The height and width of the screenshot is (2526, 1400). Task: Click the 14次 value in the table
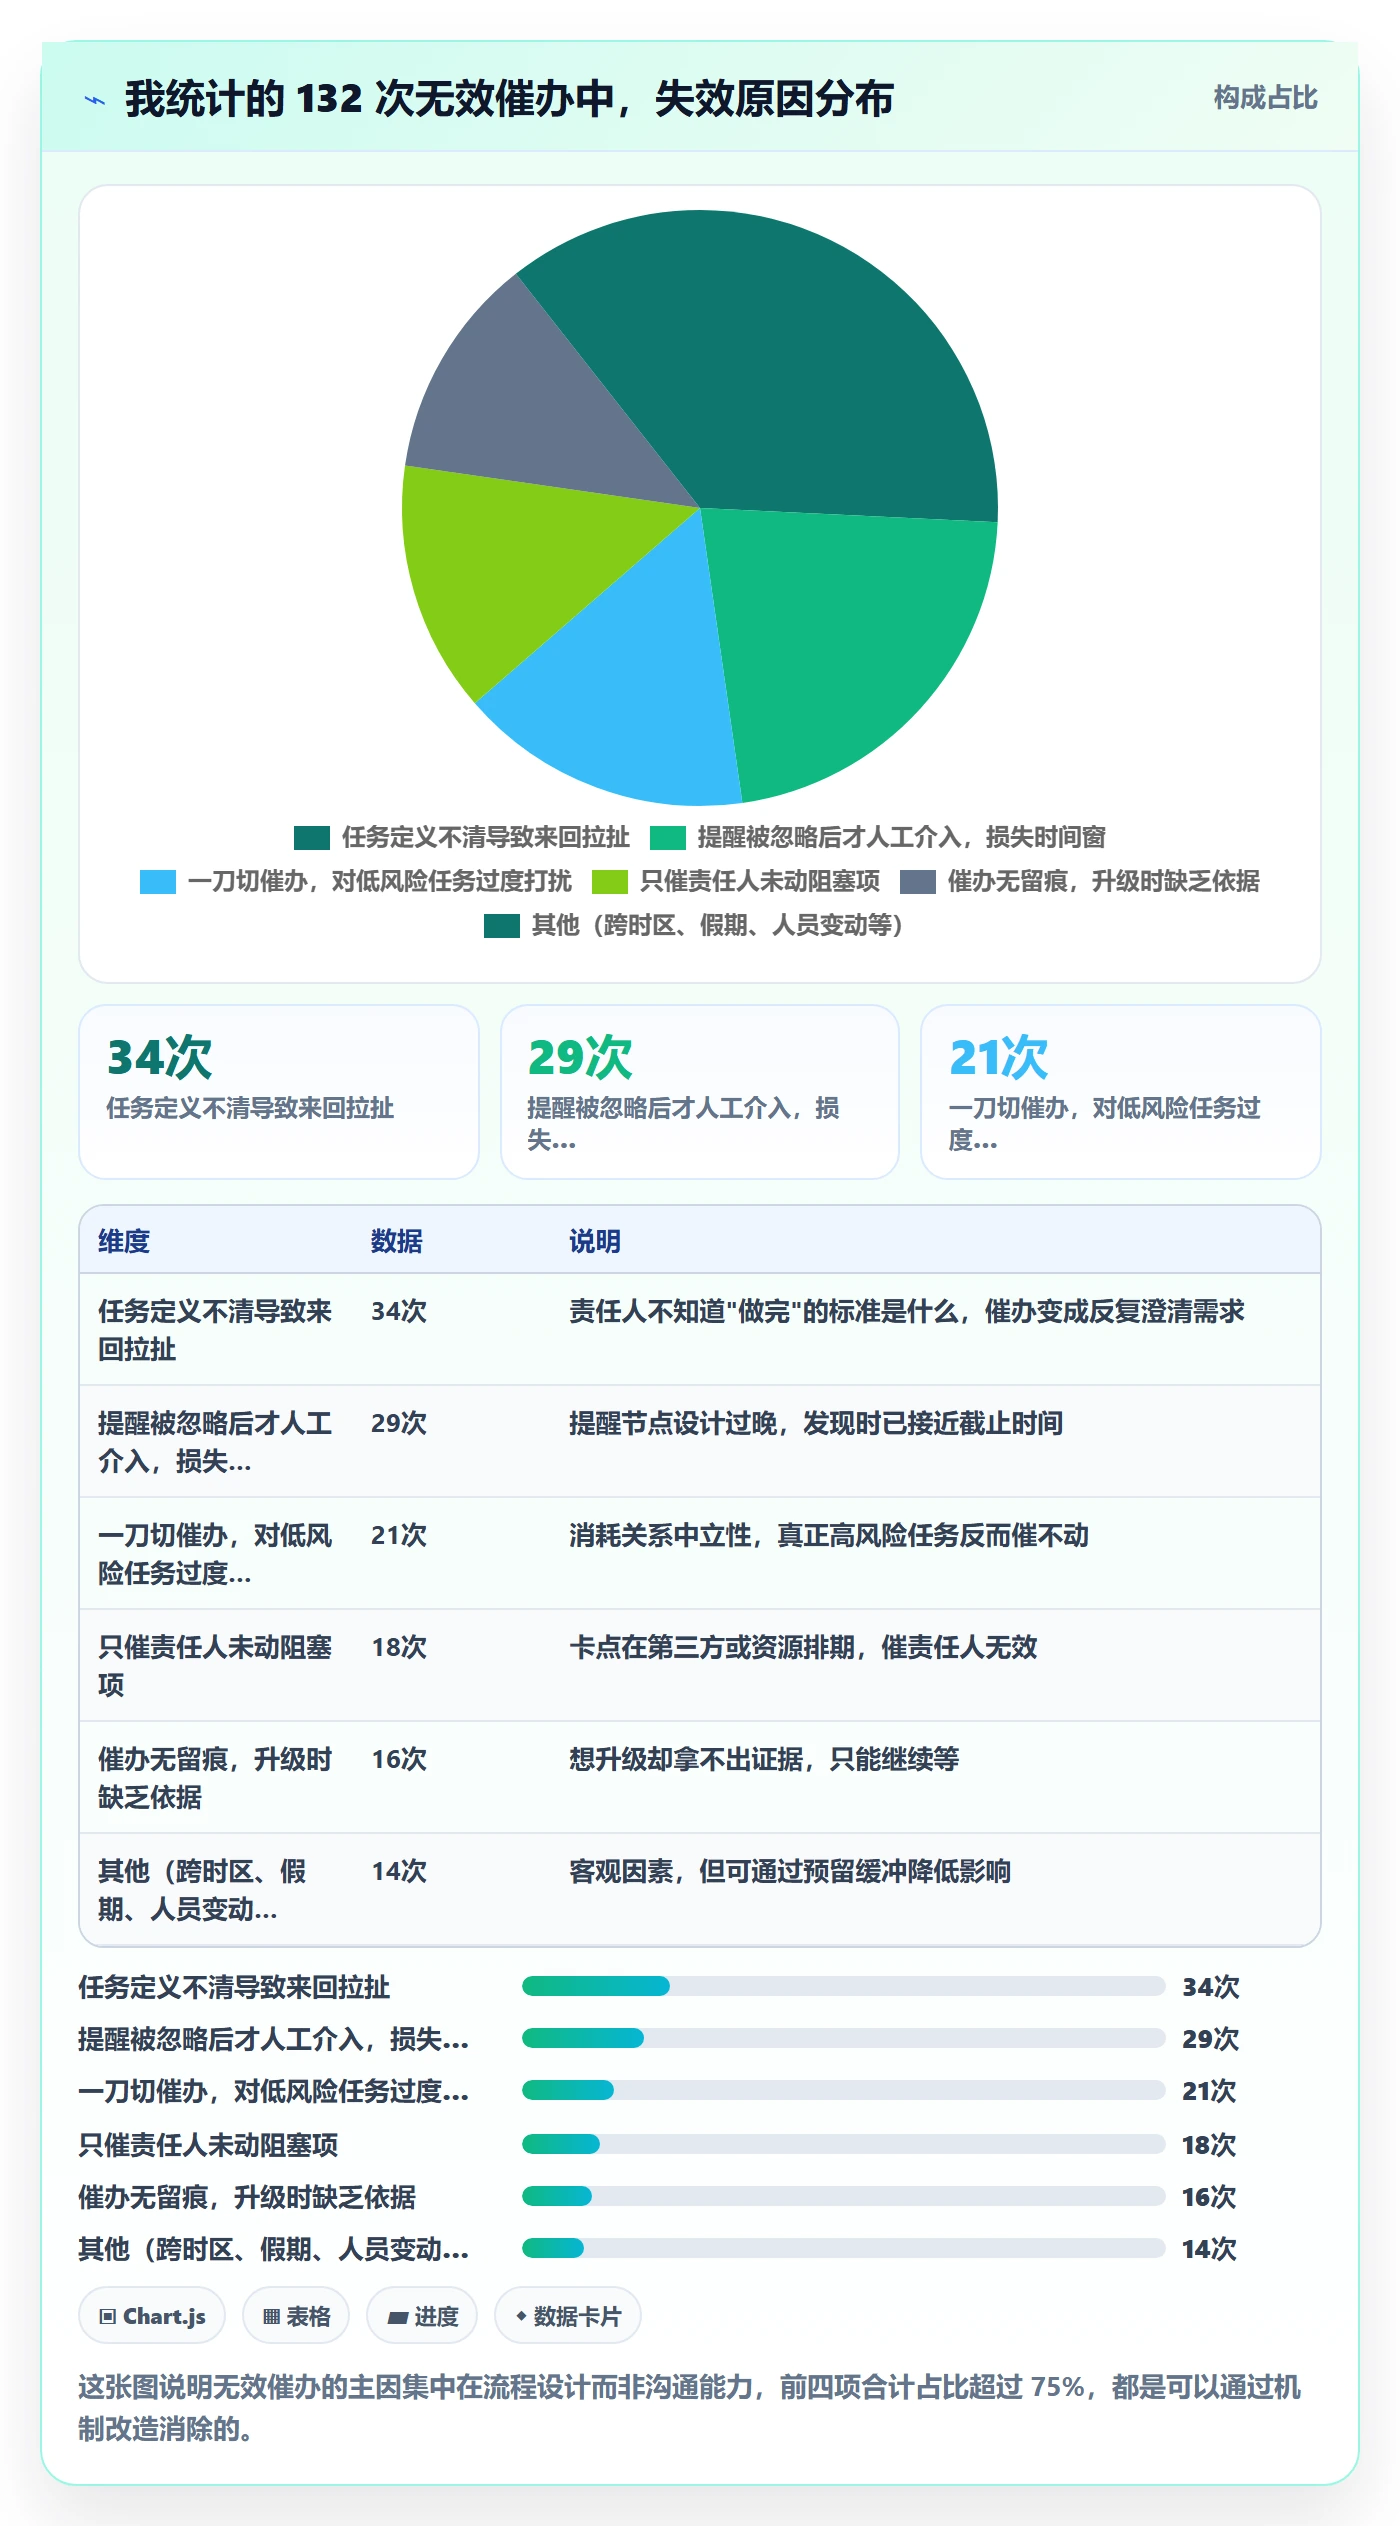click(x=399, y=1871)
